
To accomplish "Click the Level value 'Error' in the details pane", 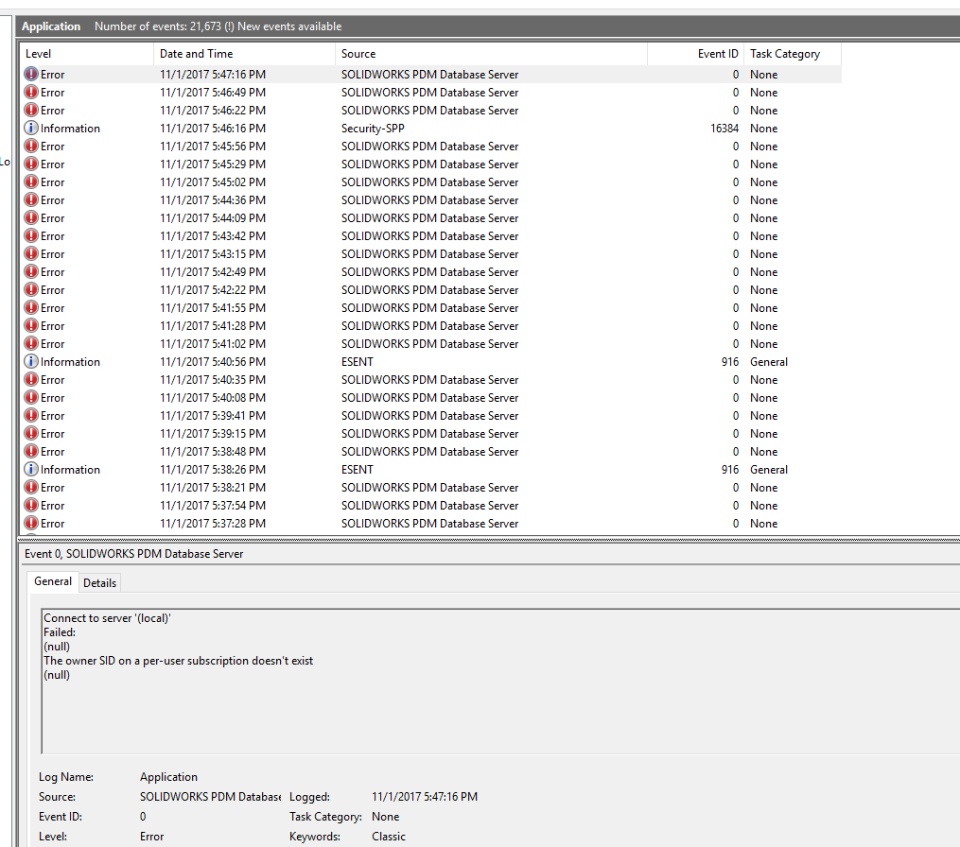I will coord(152,837).
